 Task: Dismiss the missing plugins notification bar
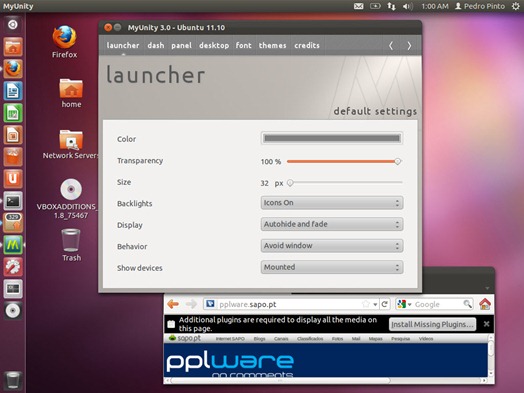pyautogui.click(x=486, y=324)
